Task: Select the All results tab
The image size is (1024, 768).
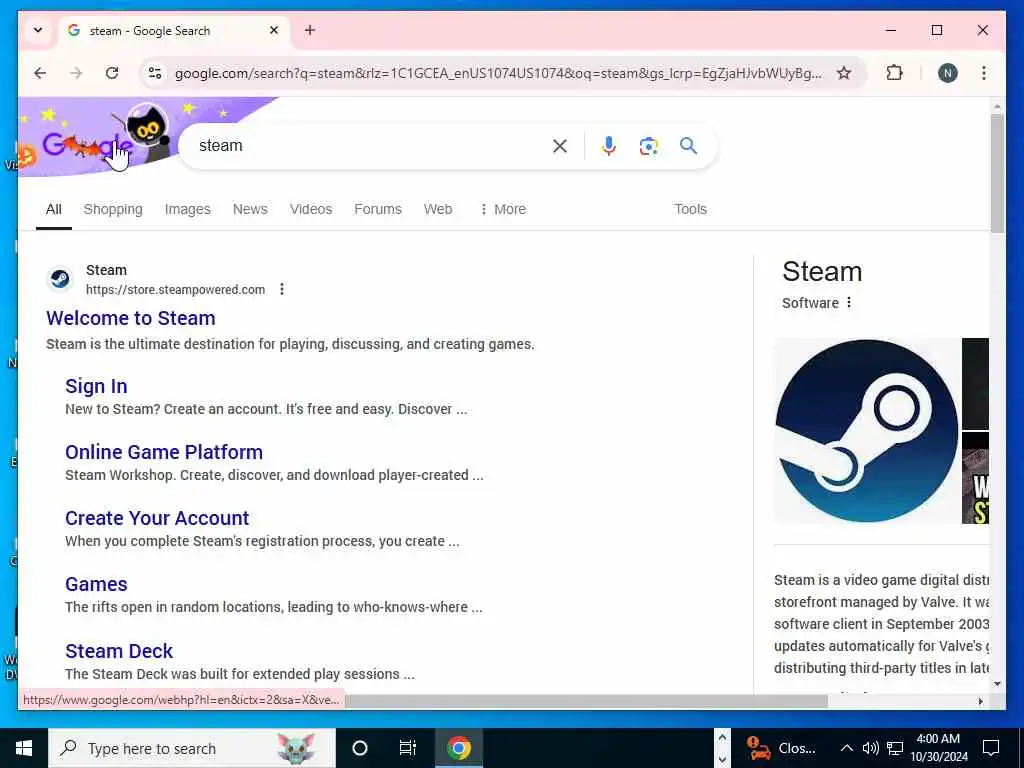Action: [x=54, y=209]
